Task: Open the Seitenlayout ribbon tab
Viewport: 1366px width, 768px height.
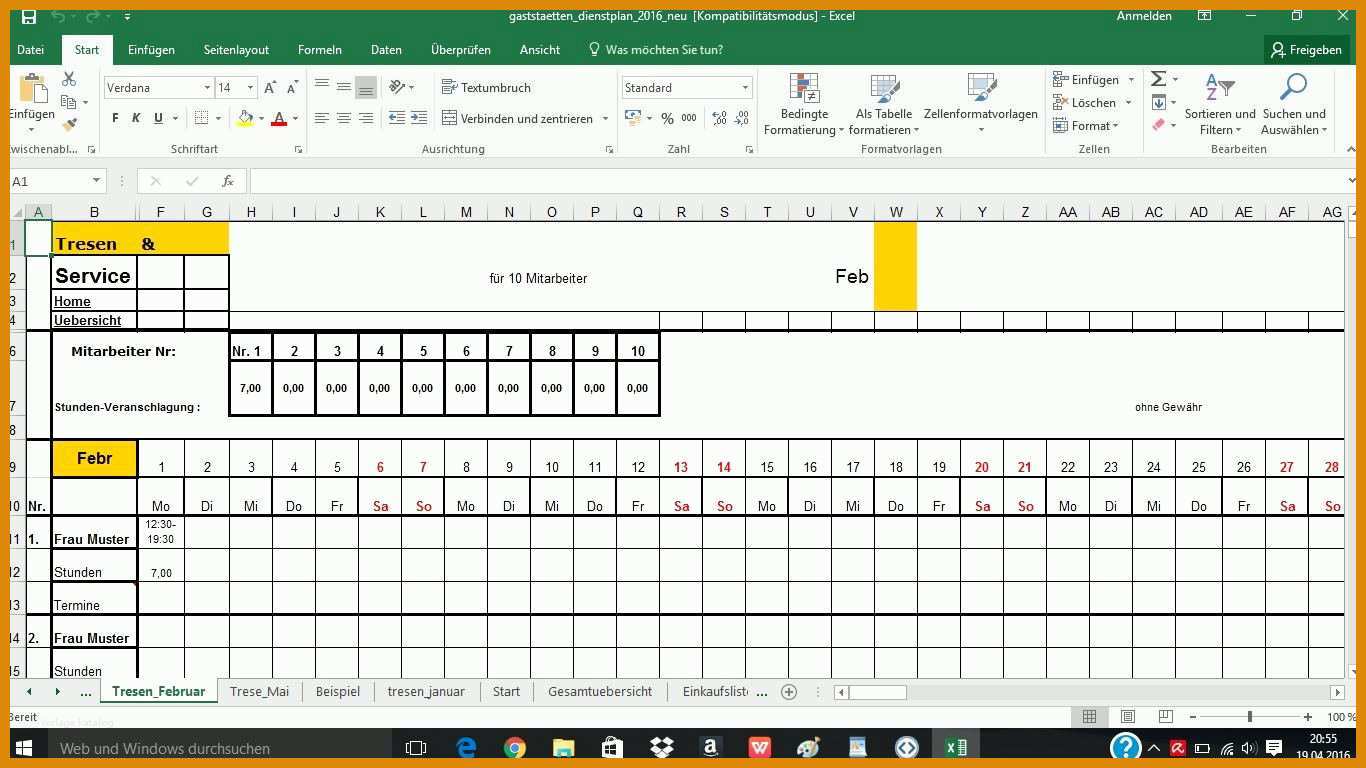Action: pos(236,49)
